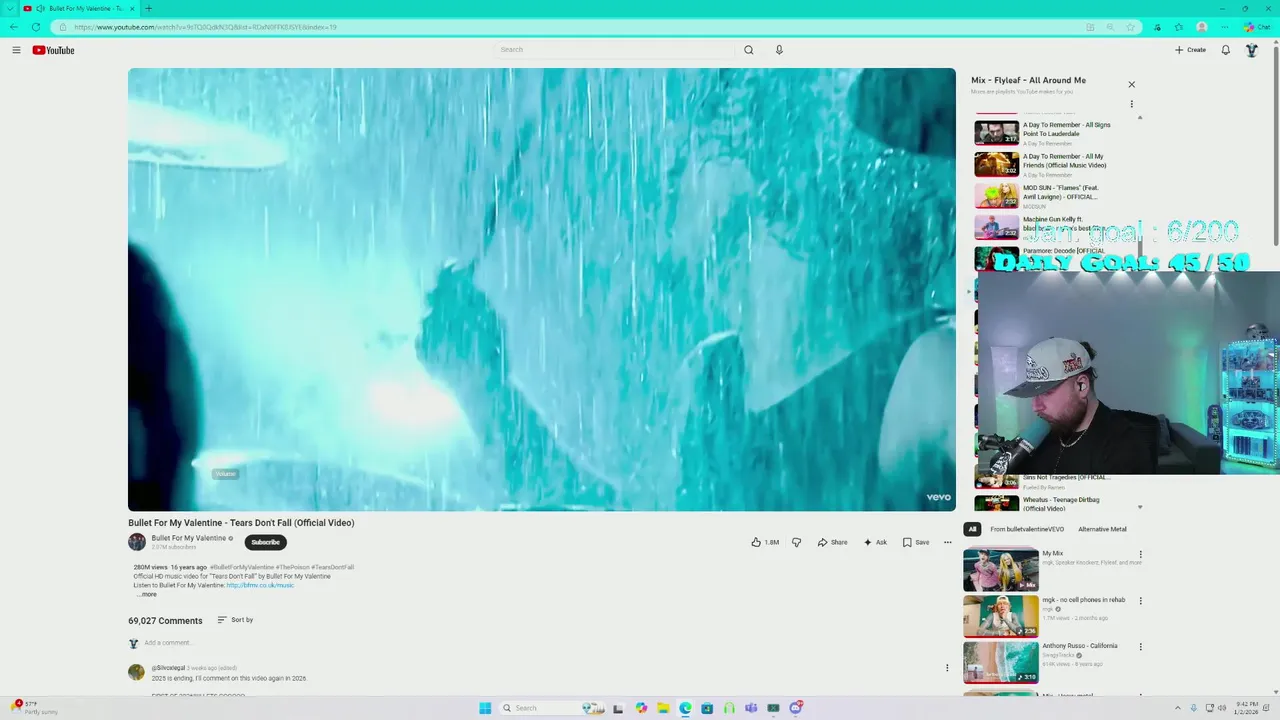Screen dimensions: 1280x720
Task: Go back in the browser
Action: pyautogui.click(x=13, y=27)
